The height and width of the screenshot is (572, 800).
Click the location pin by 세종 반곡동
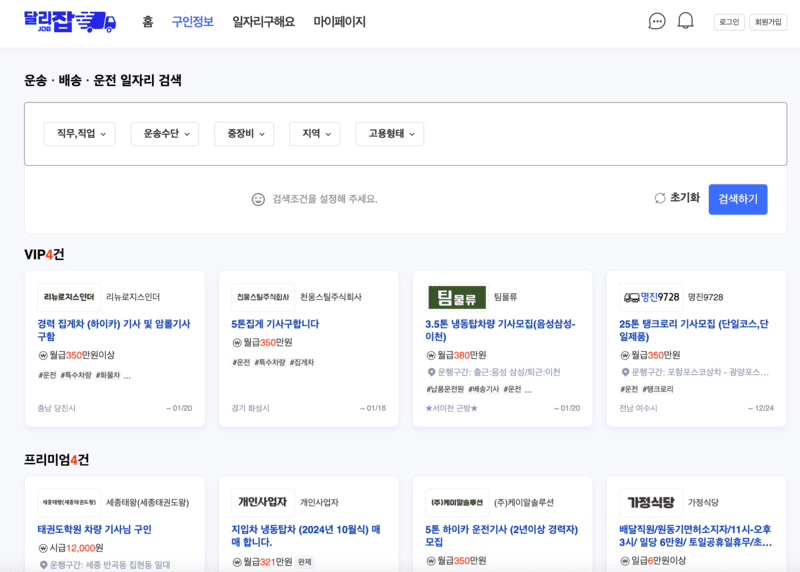pos(43,565)
